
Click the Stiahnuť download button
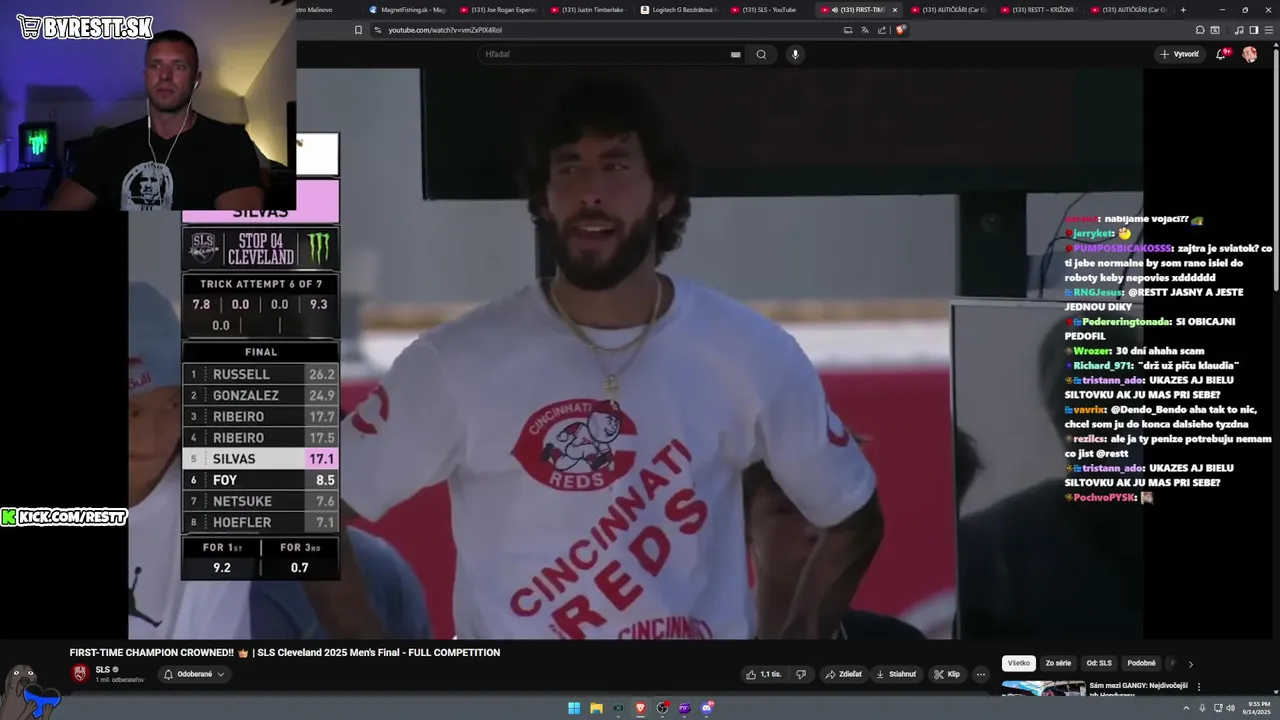click(x=896, y=674)
